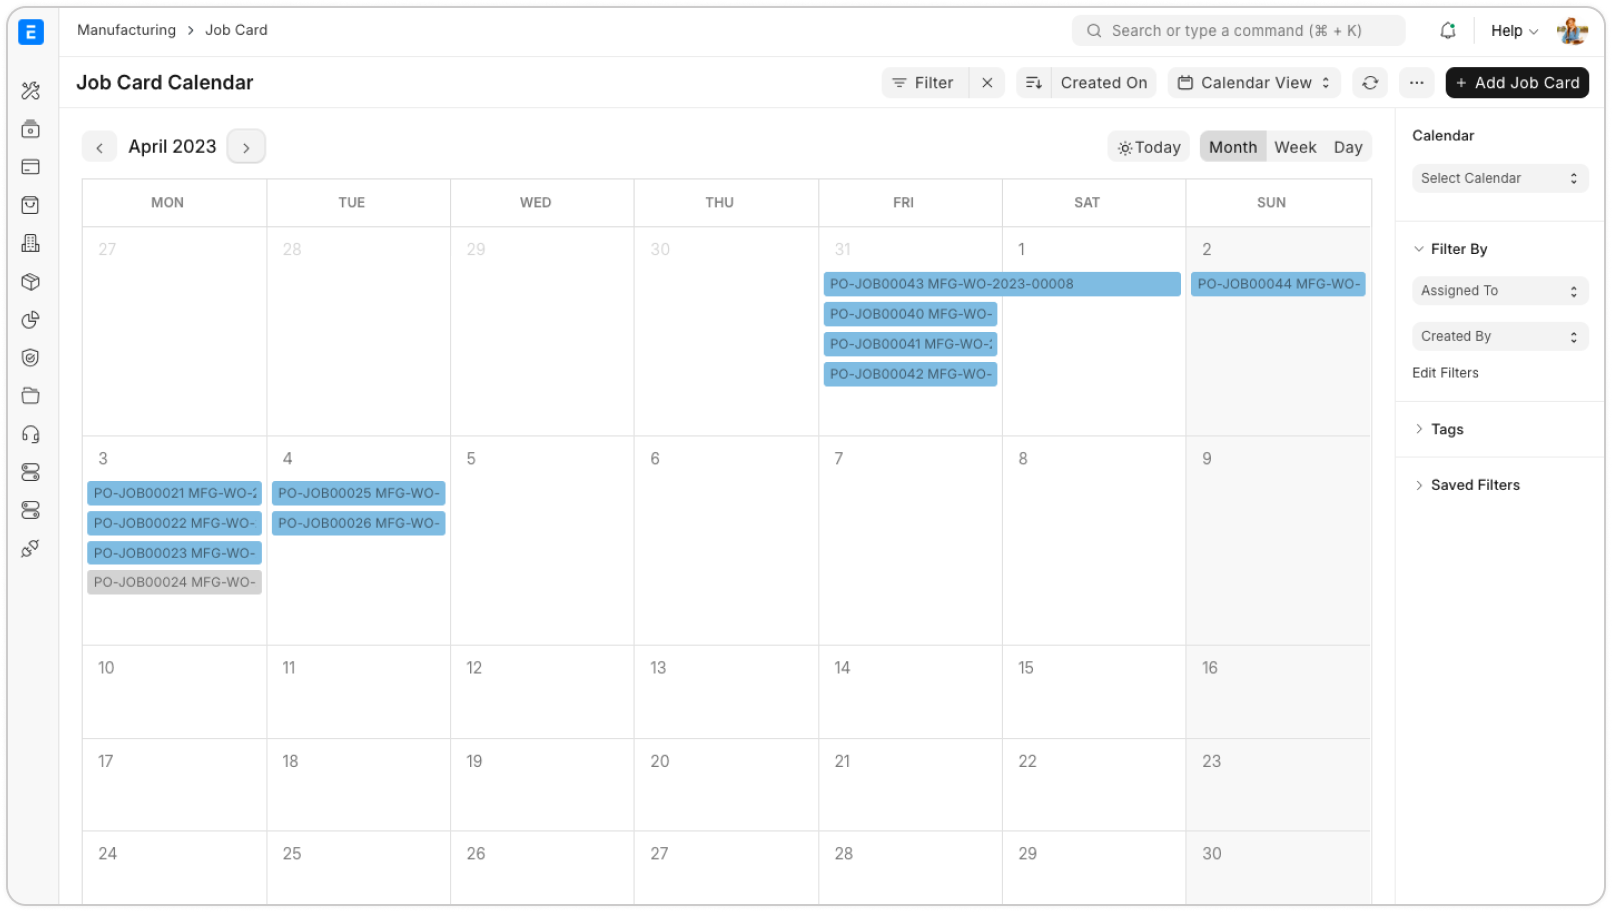Open the headset support sidebar icon
This screenshot has height=912, width=1612.
pyautogui.click(x=31, y=434)
